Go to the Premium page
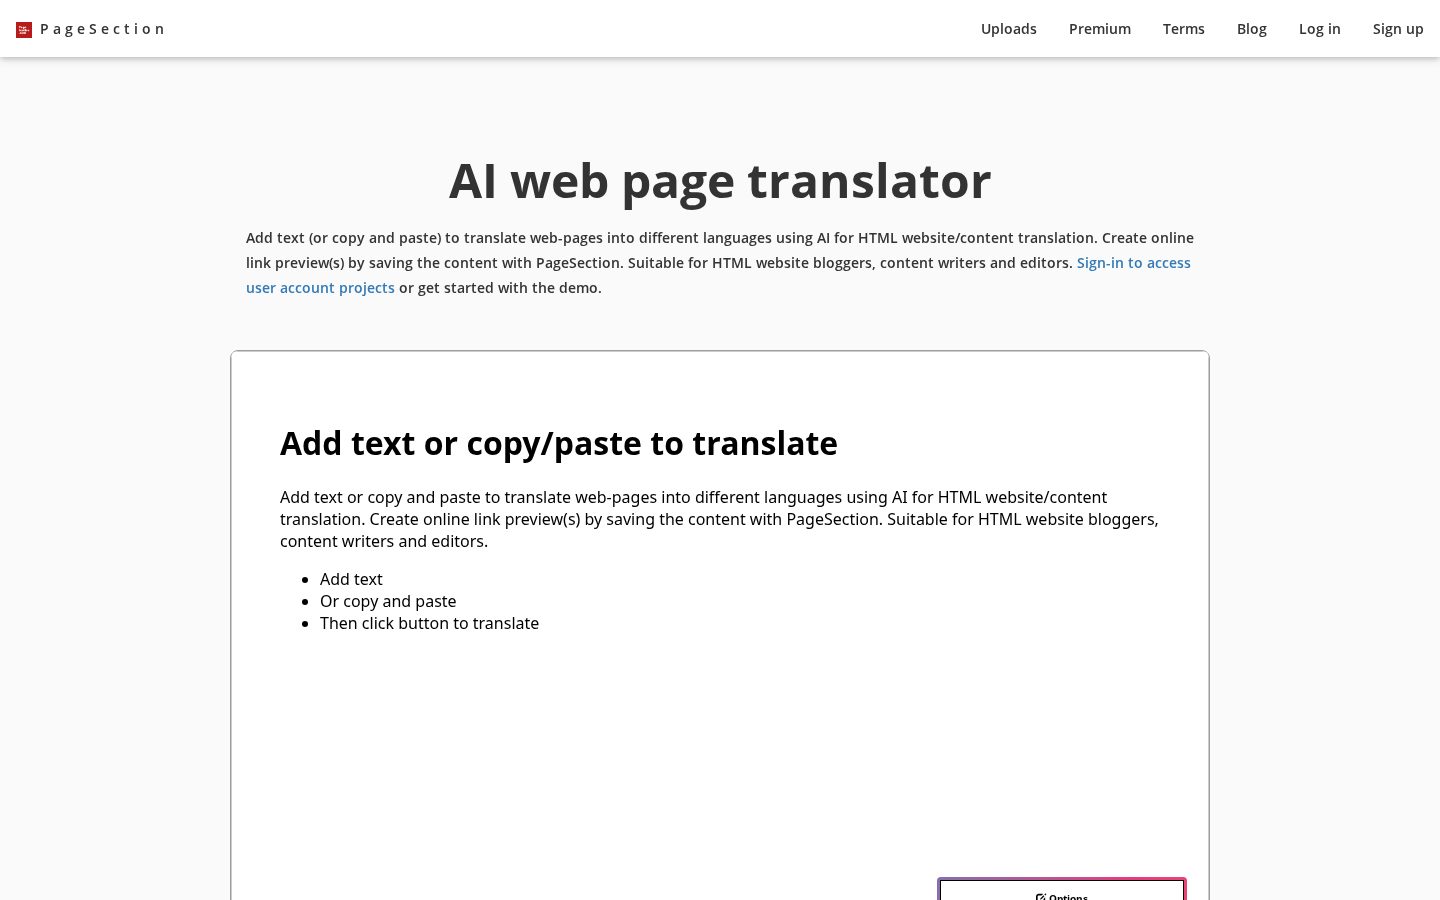Image resolution: width=1440 pixels, height=900 pixels. click(x=1099, y=29)
